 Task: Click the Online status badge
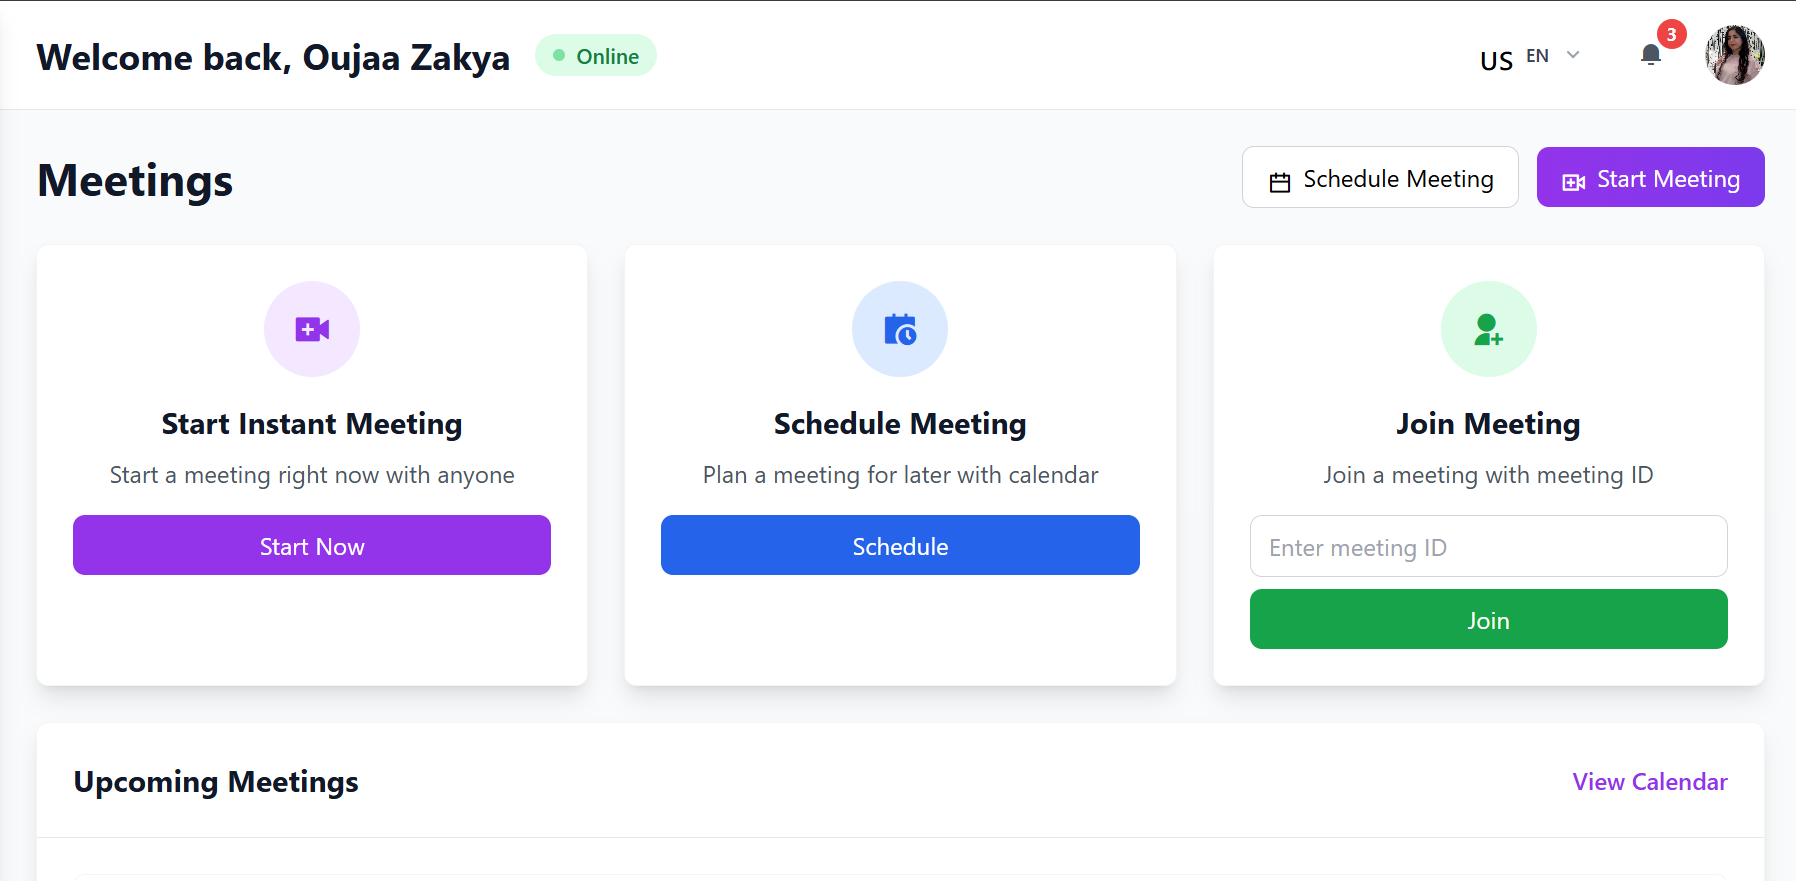tap(596, 56)
